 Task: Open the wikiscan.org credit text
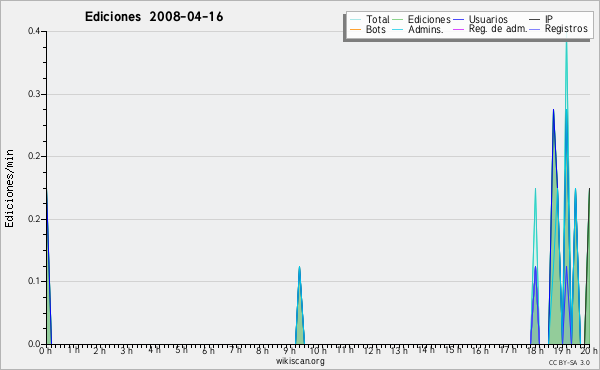pyautogui.click(x=300, y=361)
